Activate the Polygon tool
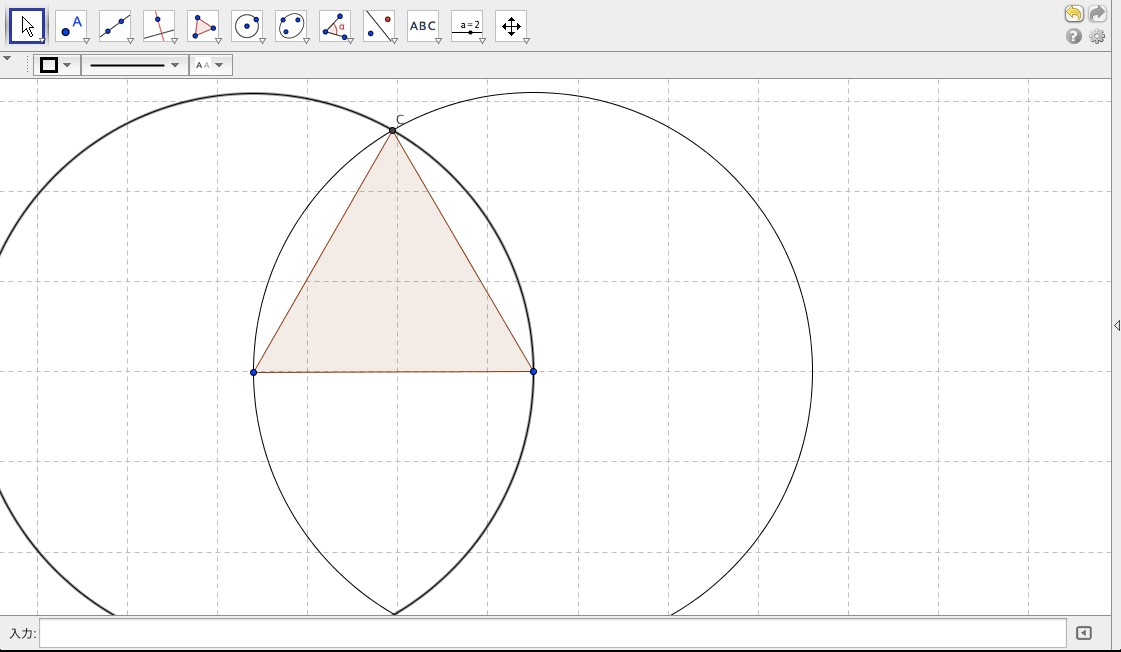 pyautogui.click(x=203, y=26)
